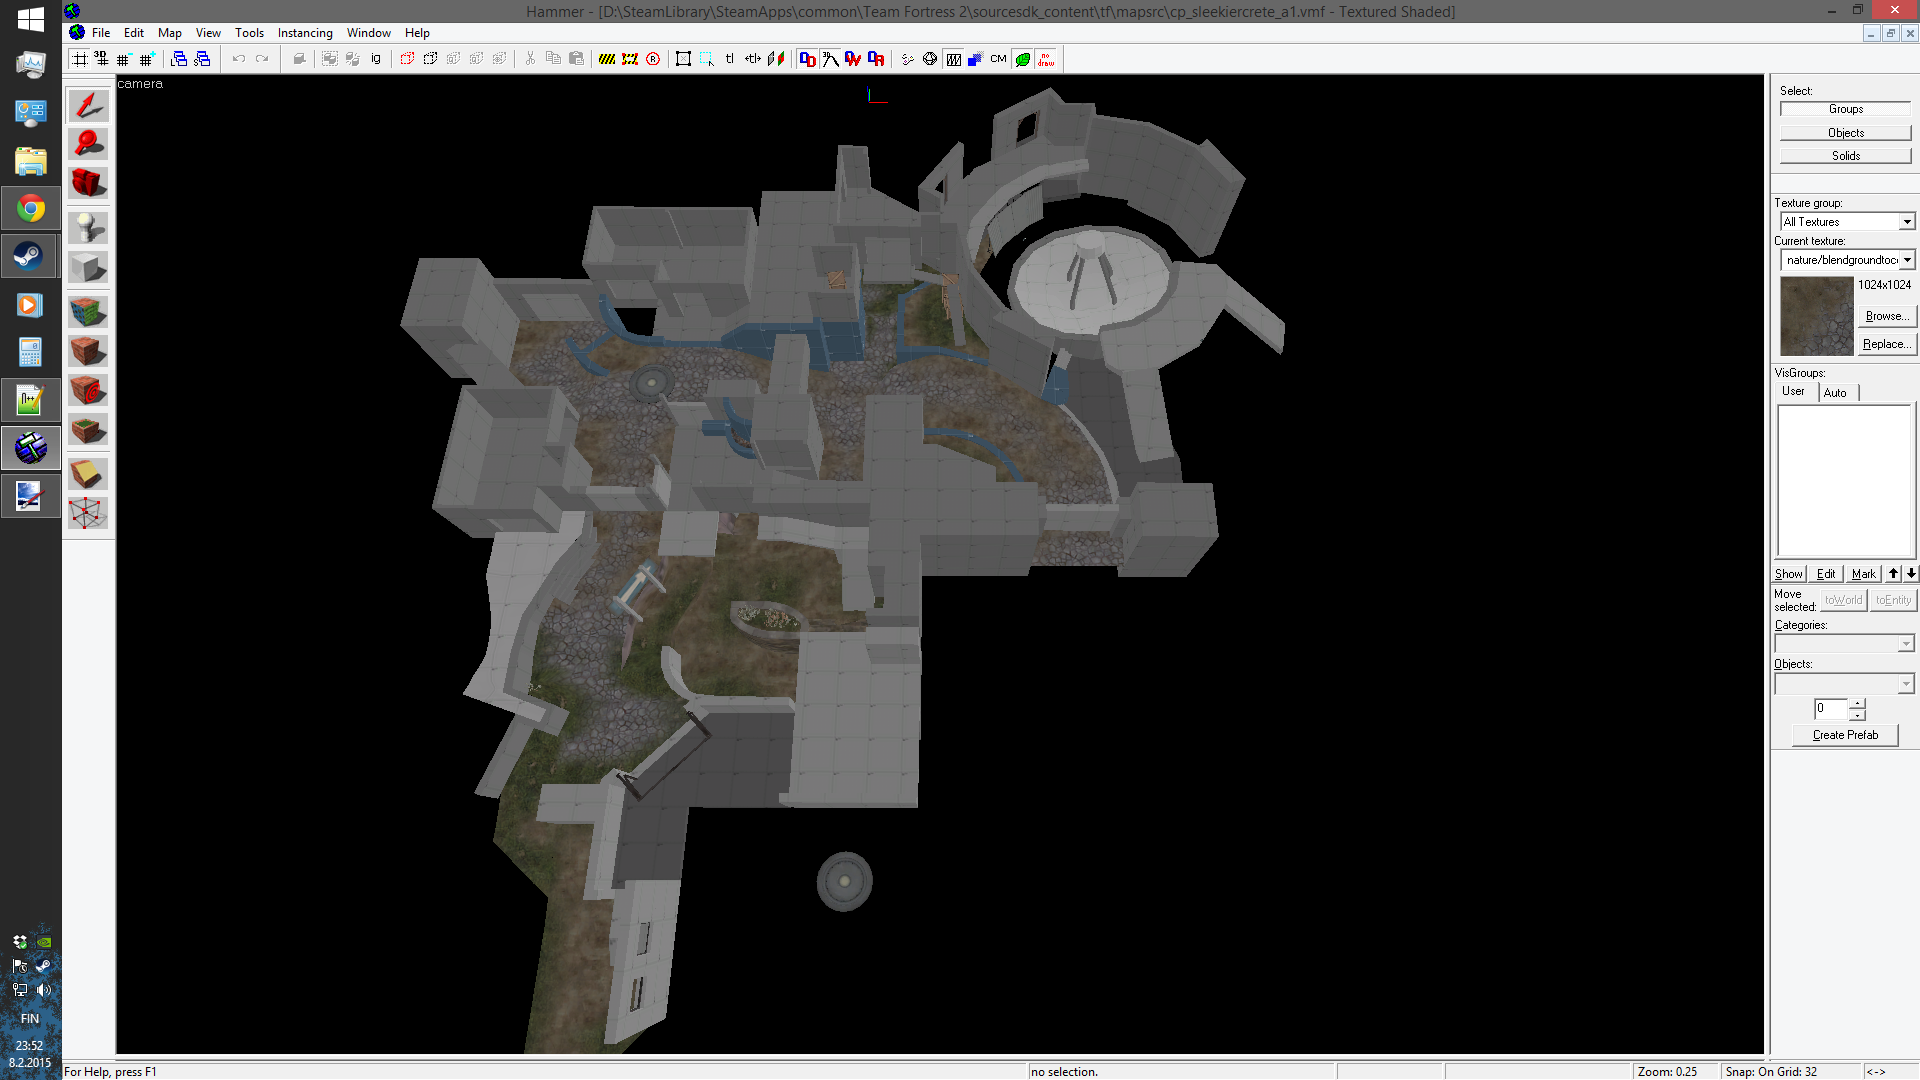Choose the Camera tool
Screen dimensions: 1920x1080
88,183
